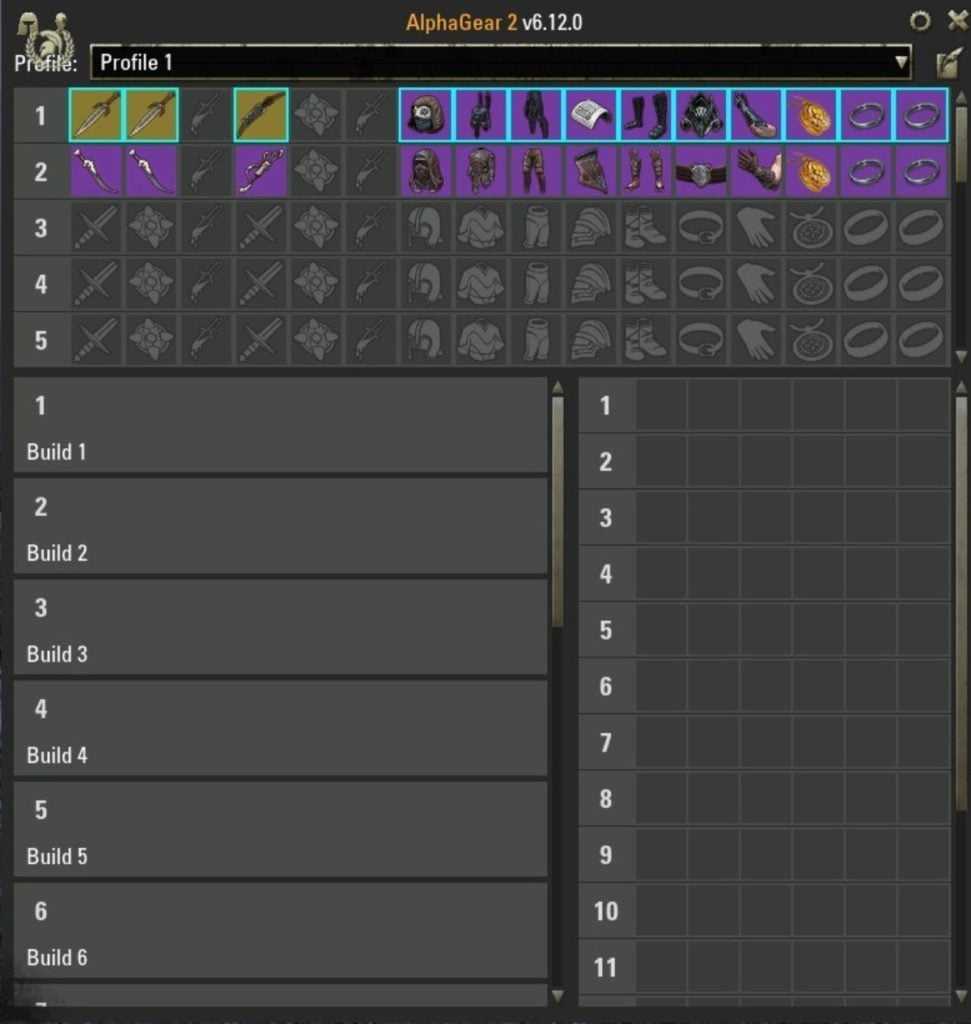Screen dimensions: 971x1024
Task: Click the hooded helm in gear set 2
Action: tap(426, 171)
